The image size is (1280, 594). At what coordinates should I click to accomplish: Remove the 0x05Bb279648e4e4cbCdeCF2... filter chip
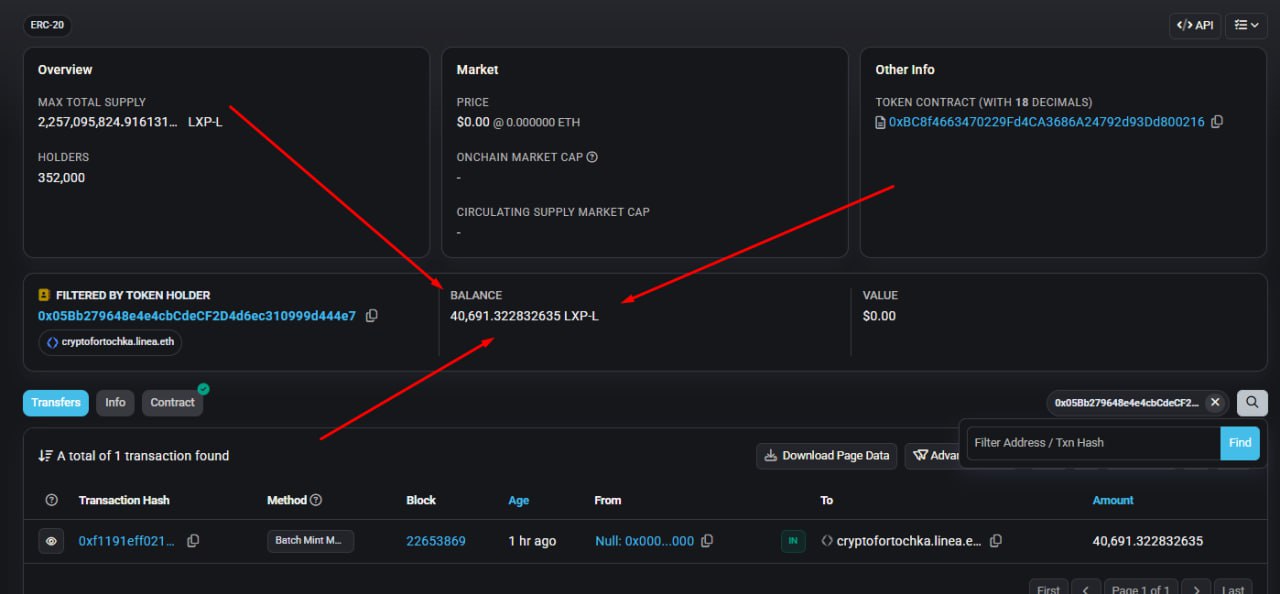point(1215,402)
